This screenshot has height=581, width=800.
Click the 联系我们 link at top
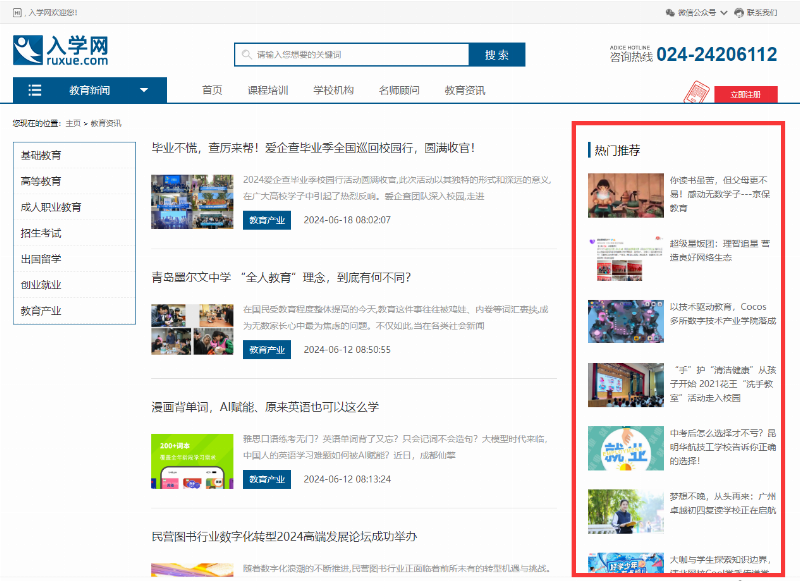coord(762,13)
